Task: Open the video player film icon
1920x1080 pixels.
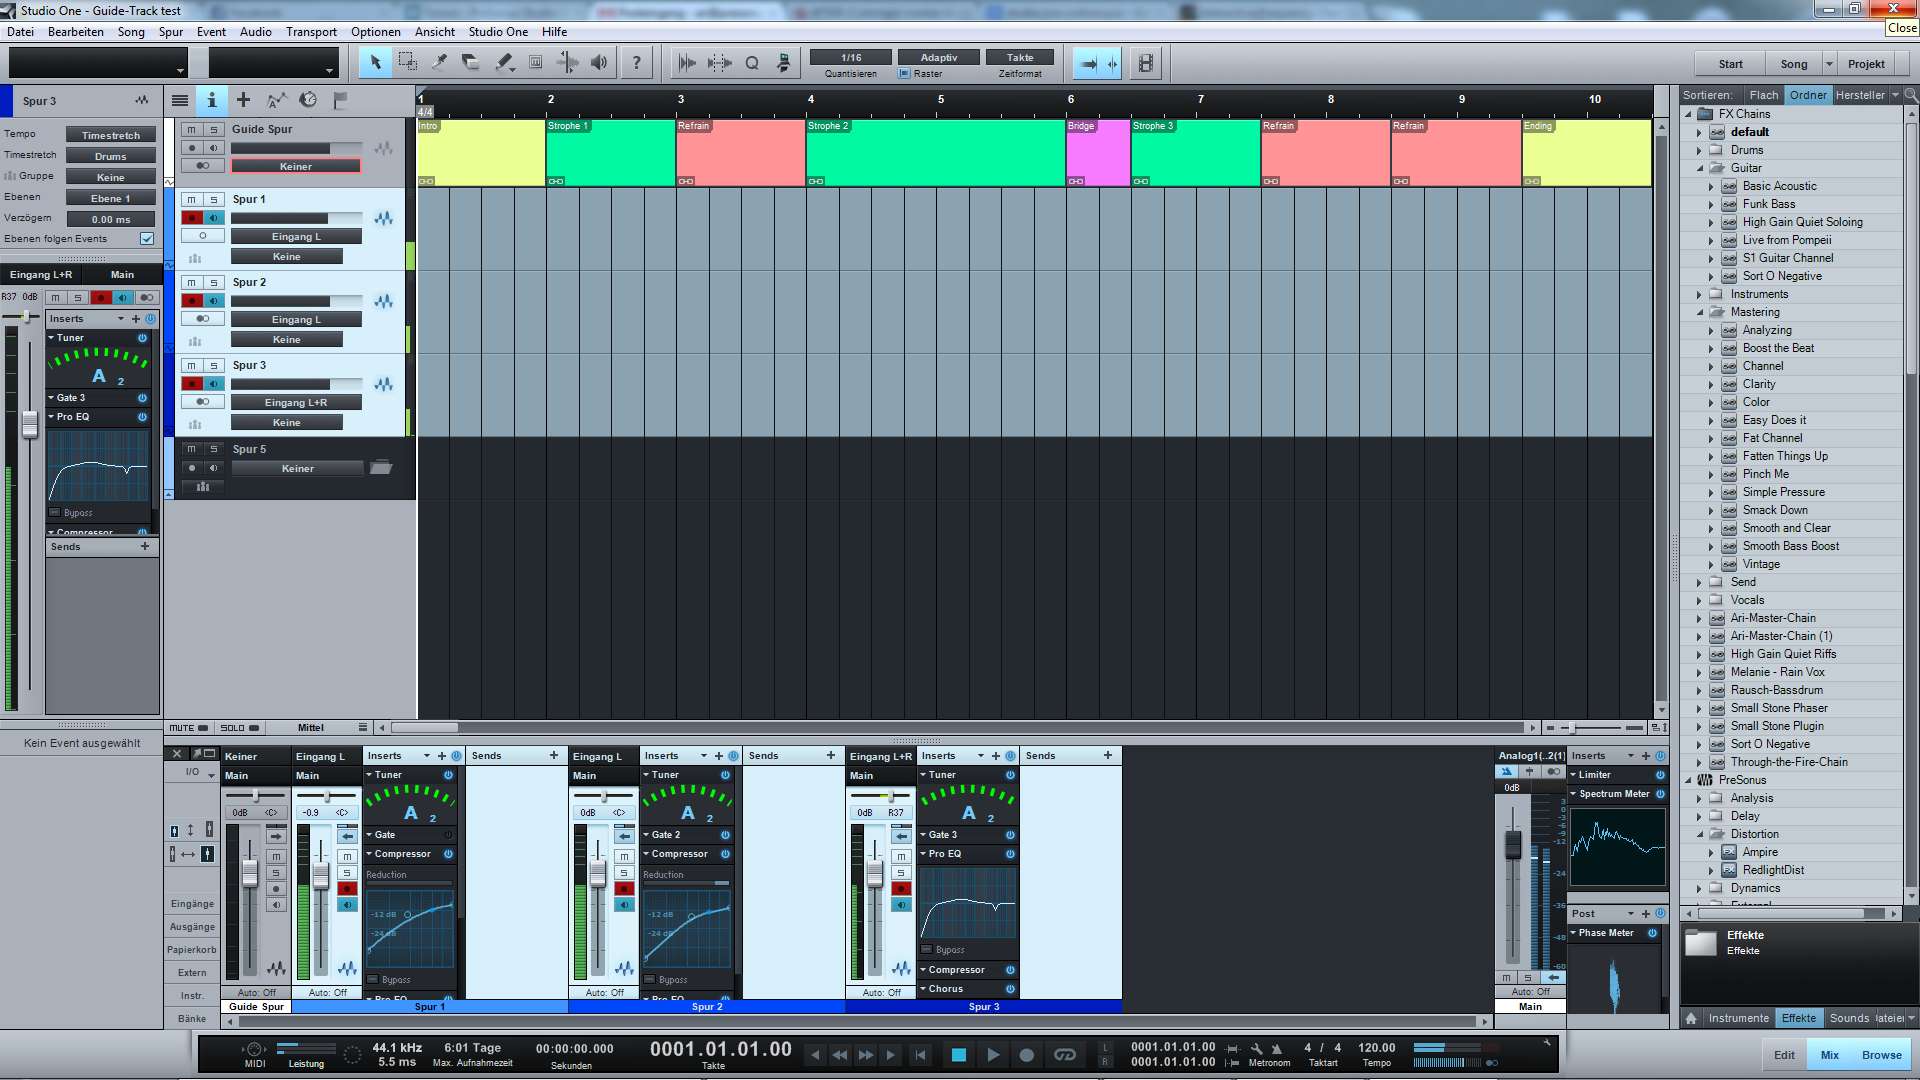Action: (x=1146, y=63)
